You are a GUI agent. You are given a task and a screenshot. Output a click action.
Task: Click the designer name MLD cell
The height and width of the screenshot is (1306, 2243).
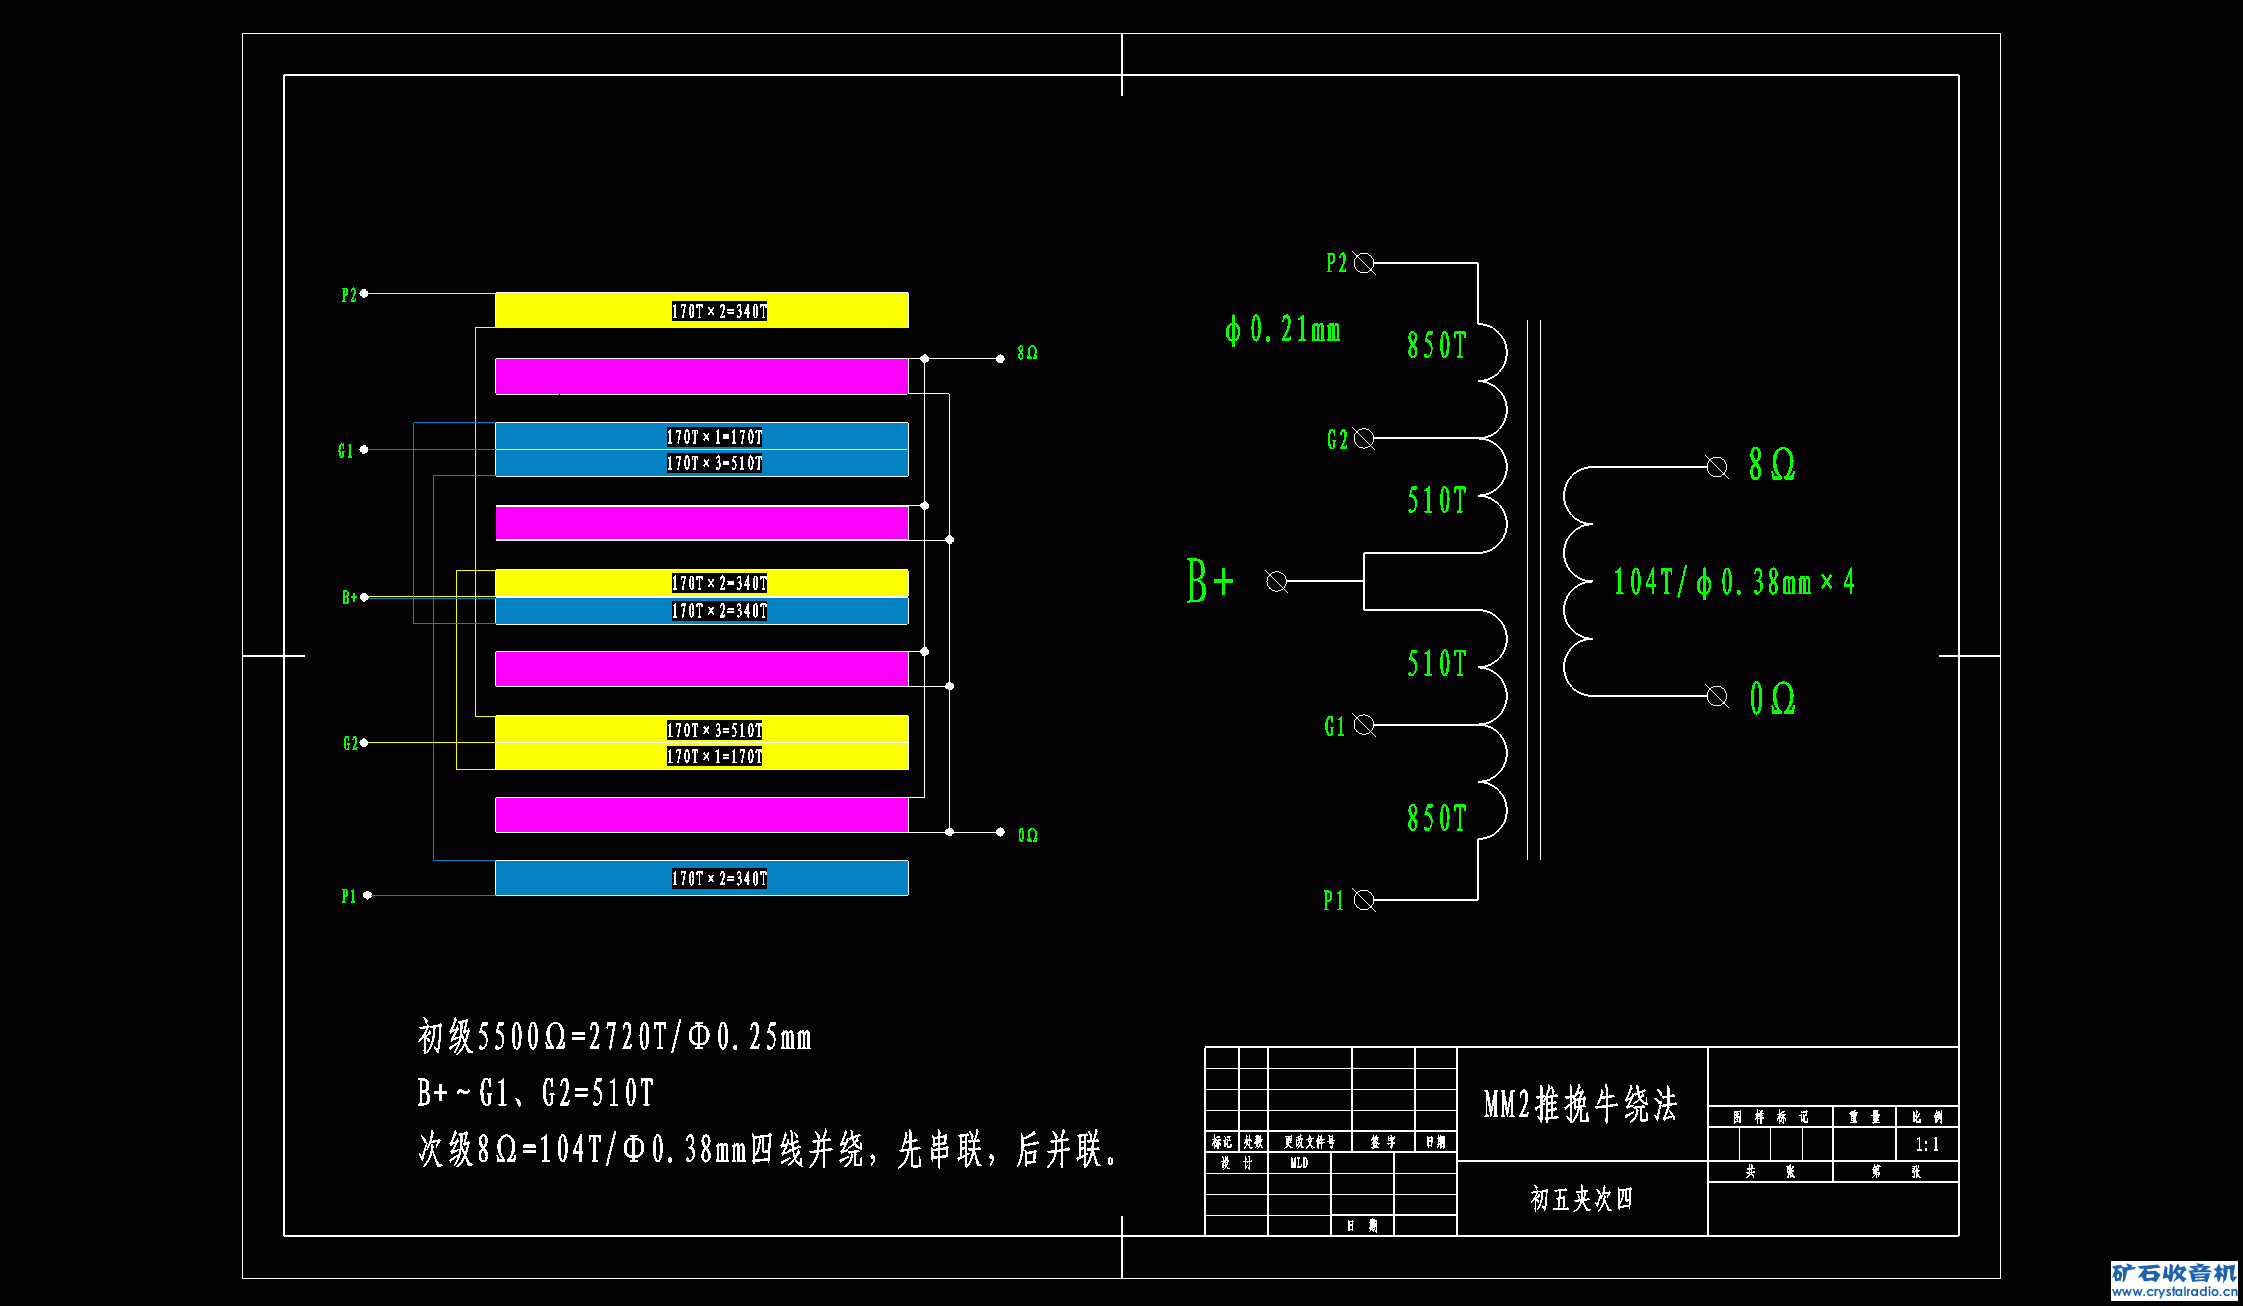coord(1299,1163)
